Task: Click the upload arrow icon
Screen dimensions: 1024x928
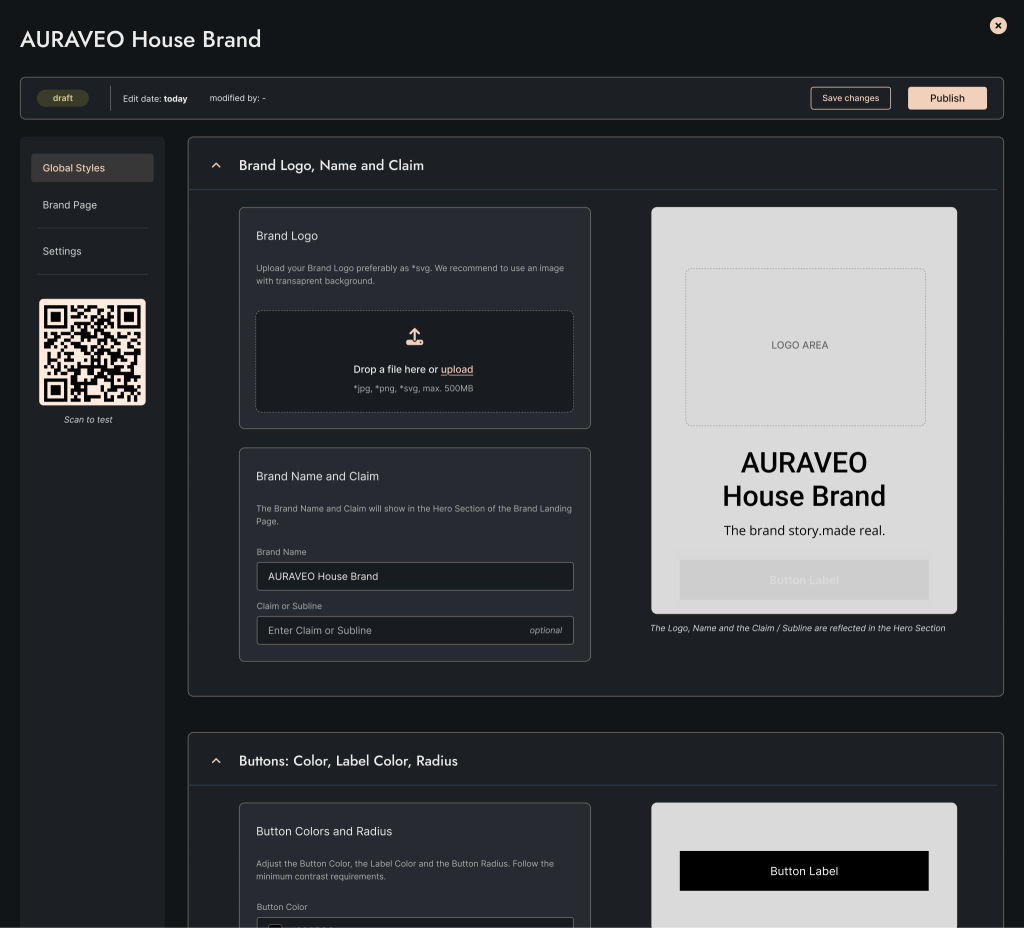Action: point(414,337)
